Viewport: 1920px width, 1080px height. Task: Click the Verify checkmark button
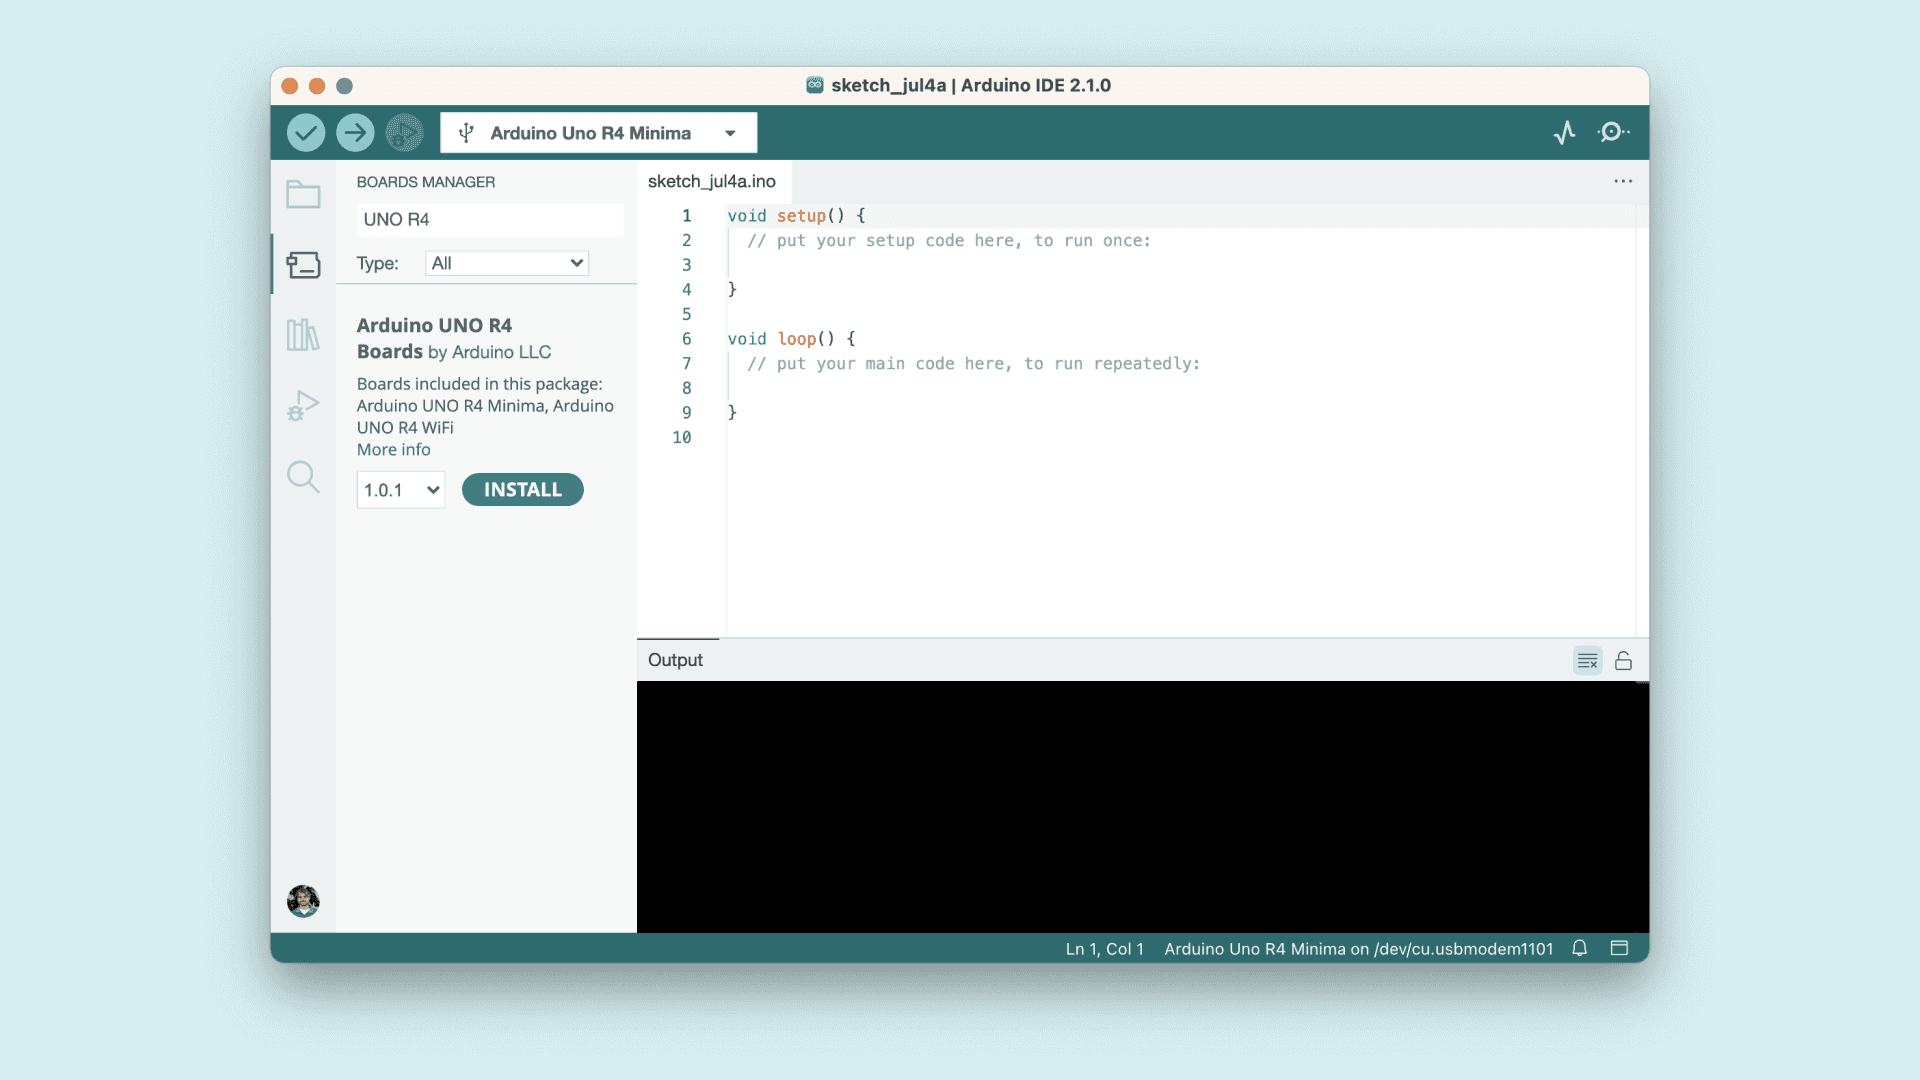point(306,133)
